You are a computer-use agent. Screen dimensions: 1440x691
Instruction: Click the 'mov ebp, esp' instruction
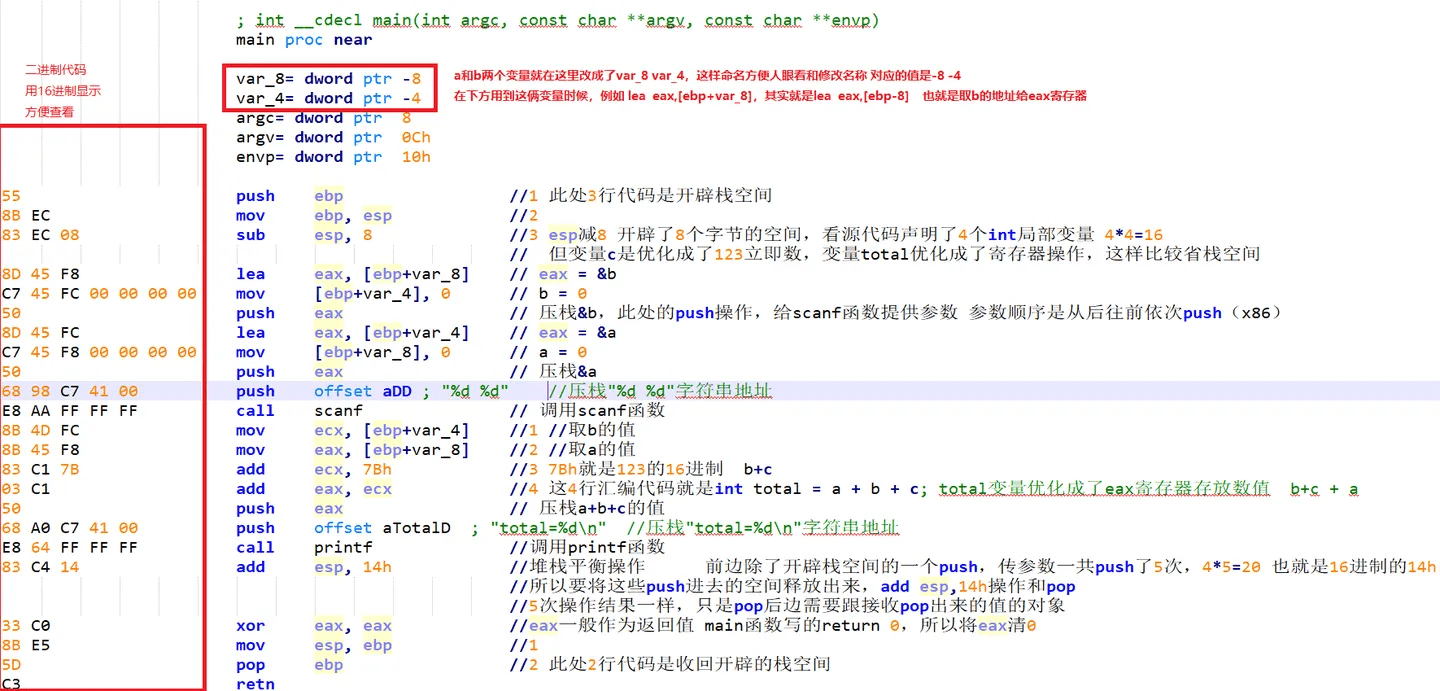coord(314,216)
